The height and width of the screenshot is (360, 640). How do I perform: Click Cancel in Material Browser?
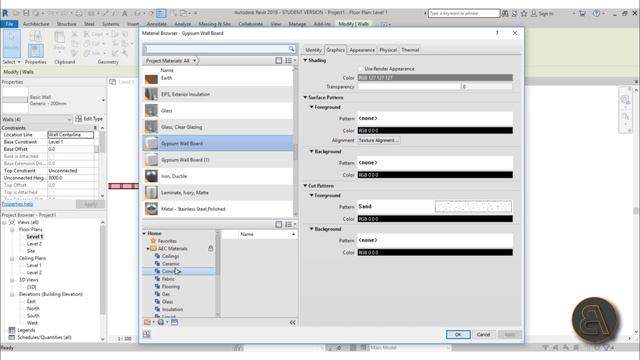pos(483,334)
